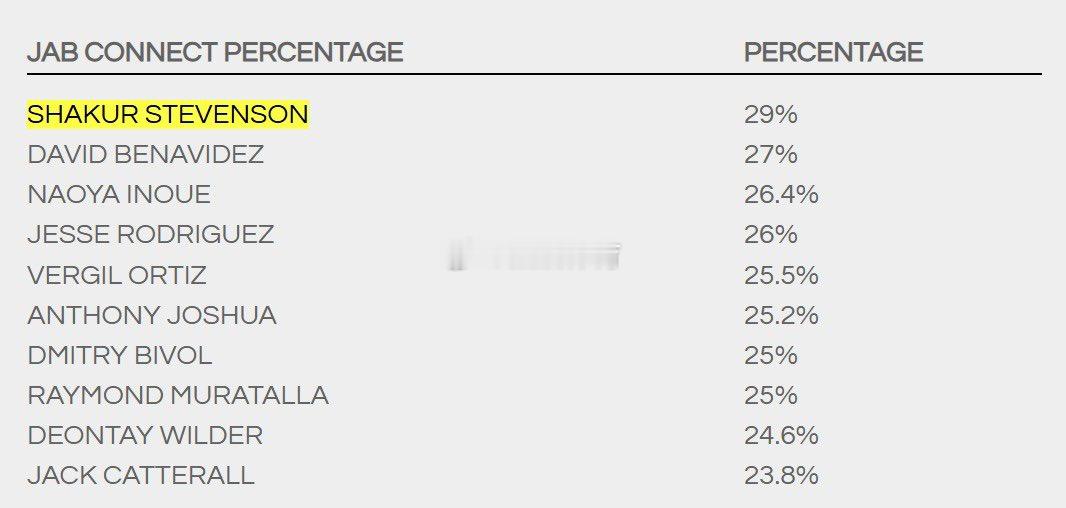The image size is (1066, 508).
Task: Click on Raymond Muratalla's name
Action: 178,395
